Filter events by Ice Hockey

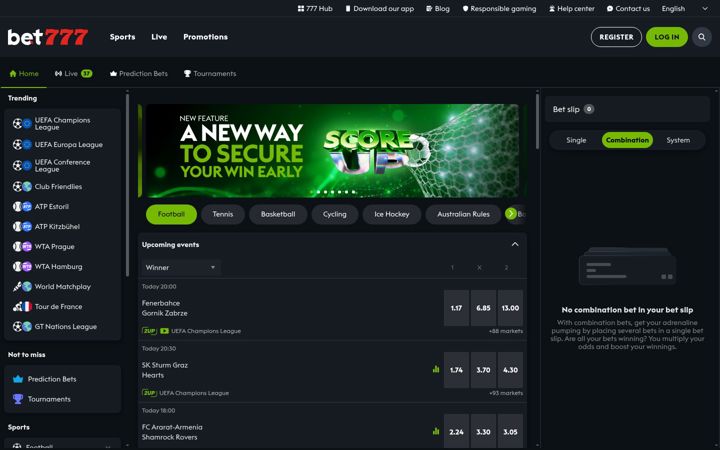click(392, 214)
